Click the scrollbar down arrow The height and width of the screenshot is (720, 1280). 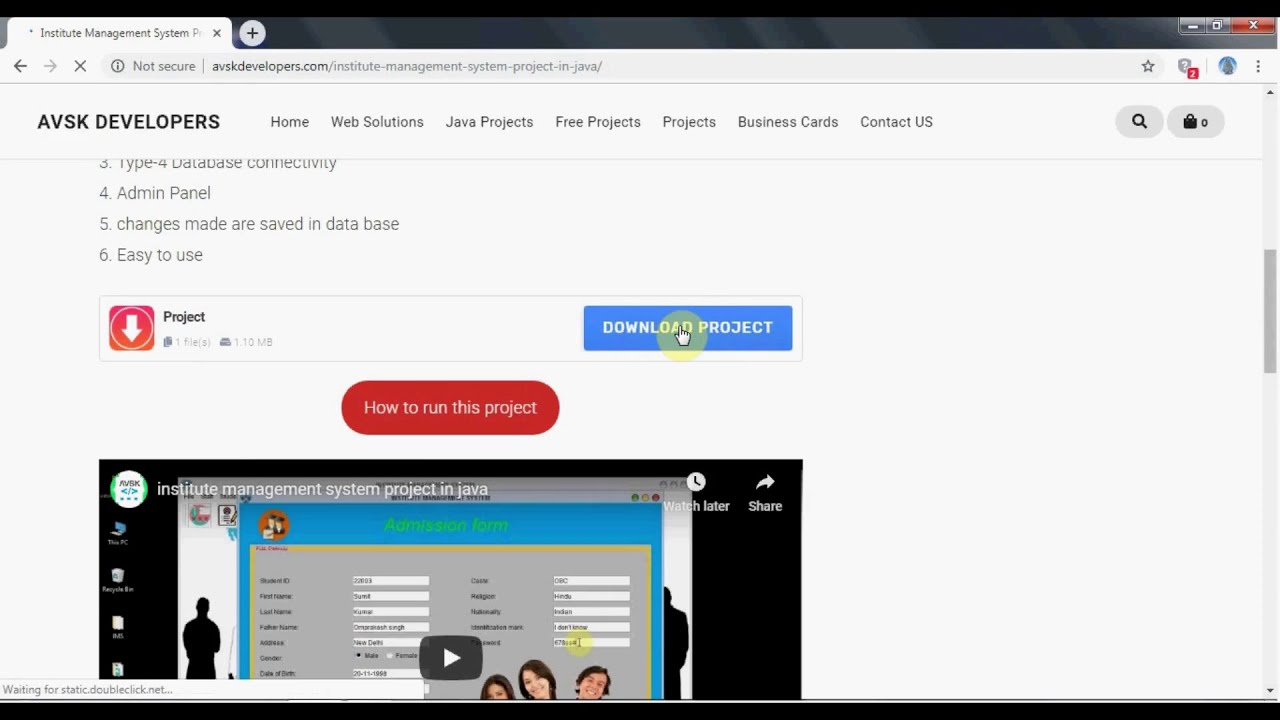point(1270,690)
